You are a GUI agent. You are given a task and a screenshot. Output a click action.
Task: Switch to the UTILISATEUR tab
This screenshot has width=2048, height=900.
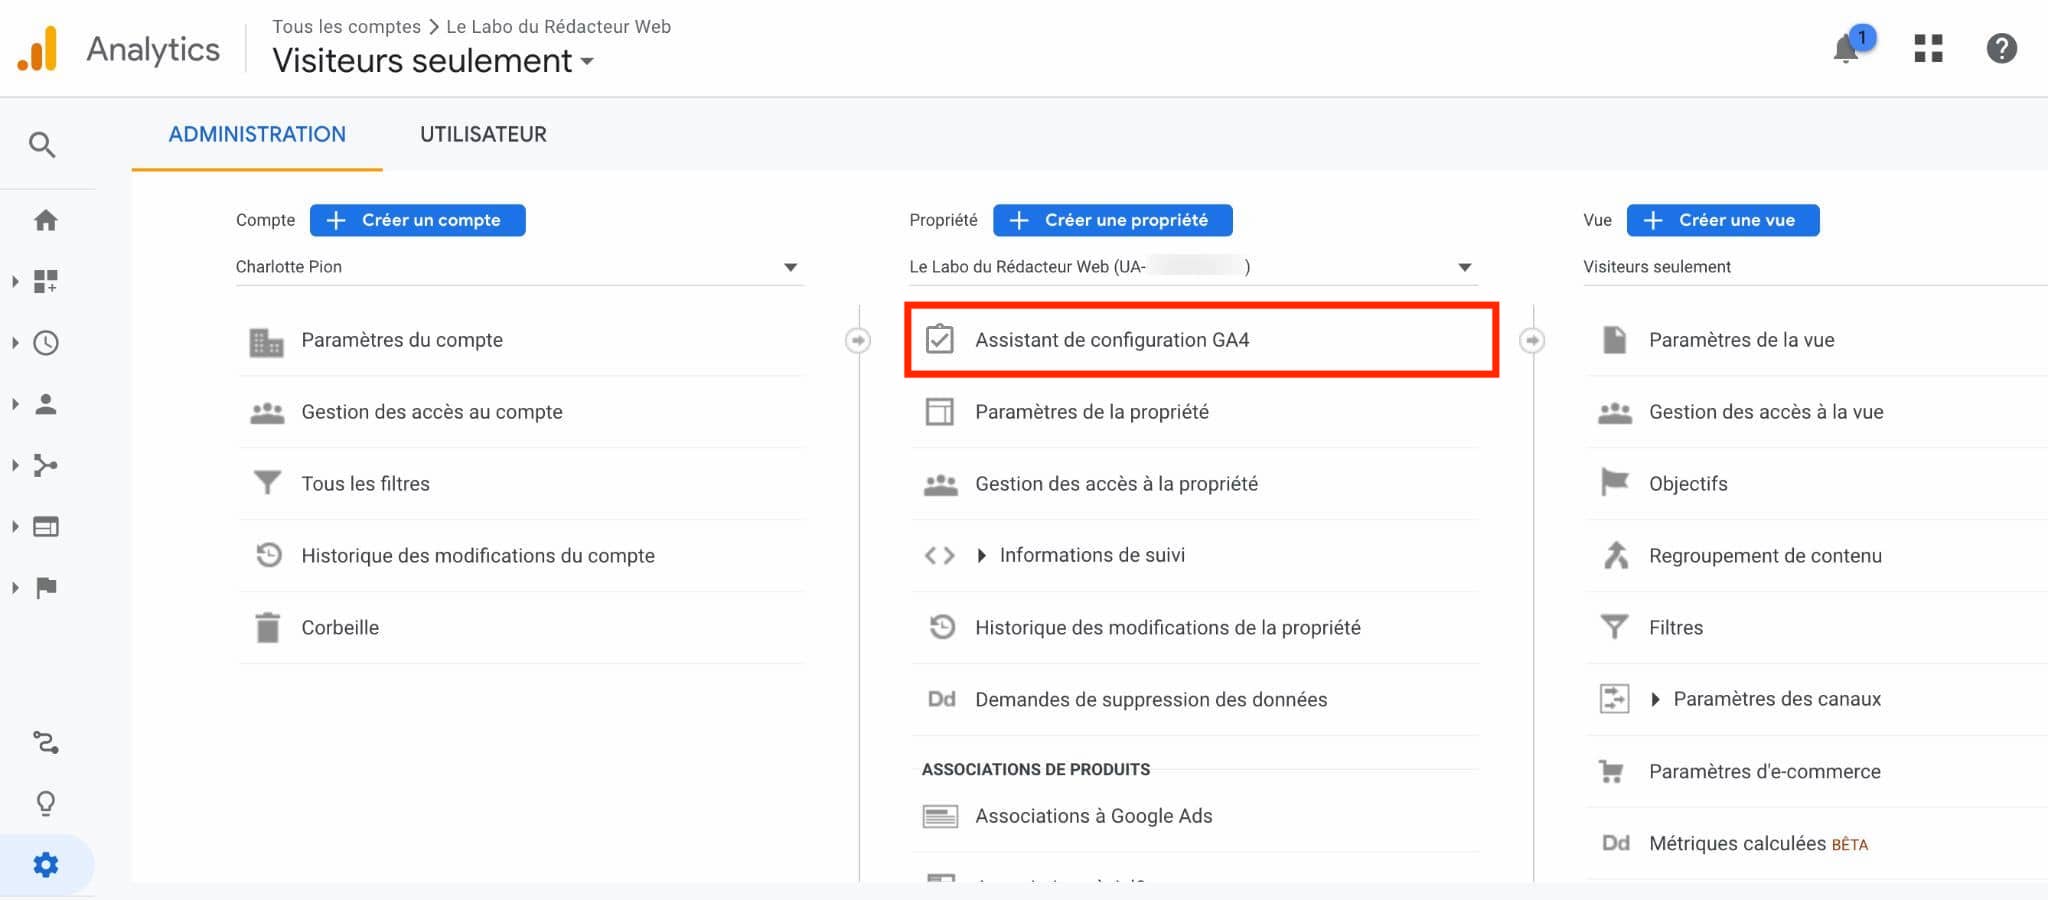pos(483,134)
